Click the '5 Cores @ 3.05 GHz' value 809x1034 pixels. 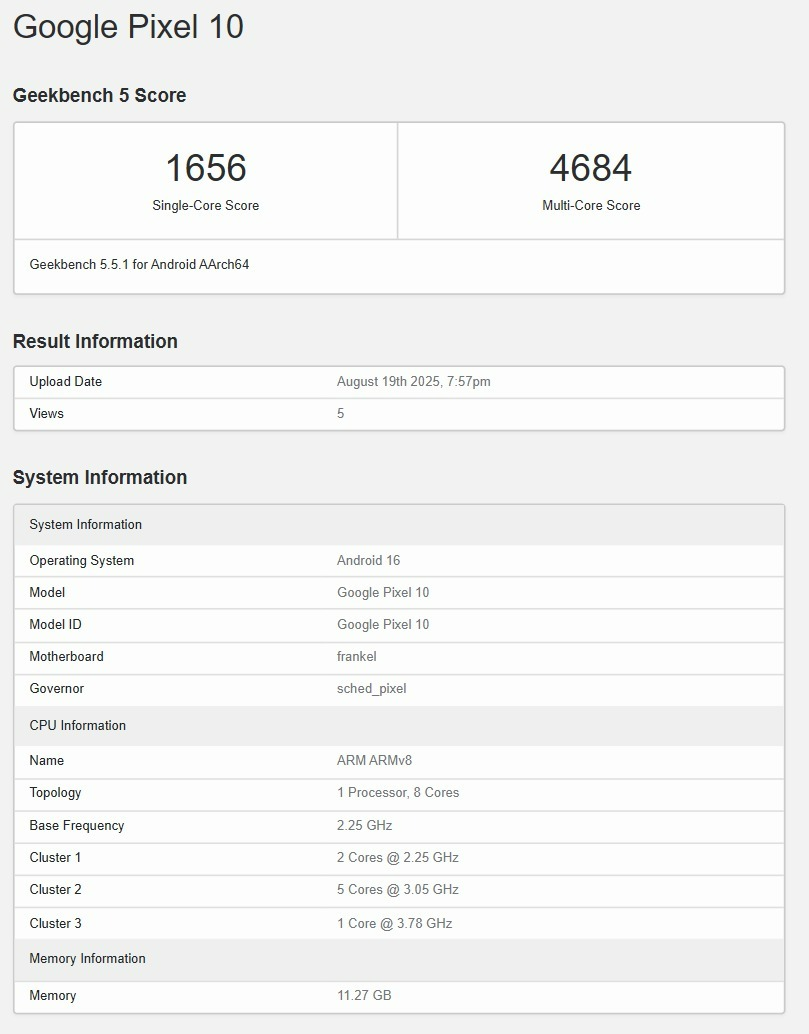click(398, 890)
